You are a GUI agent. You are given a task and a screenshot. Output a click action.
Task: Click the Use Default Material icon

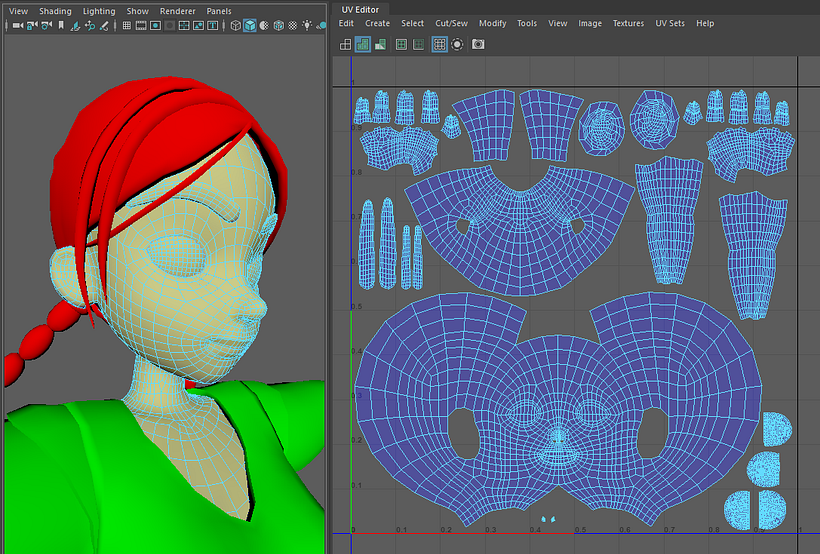(264, 25)
